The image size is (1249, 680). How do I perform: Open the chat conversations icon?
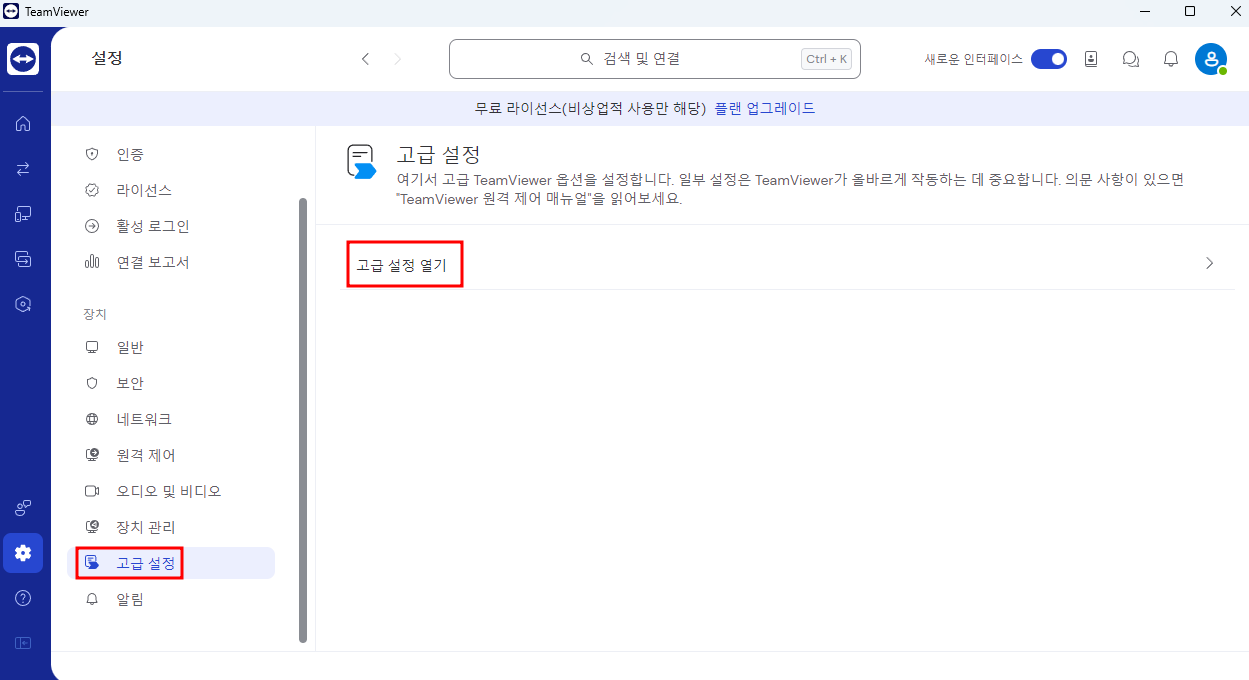pyautogui.click(x=1131, y=59)
